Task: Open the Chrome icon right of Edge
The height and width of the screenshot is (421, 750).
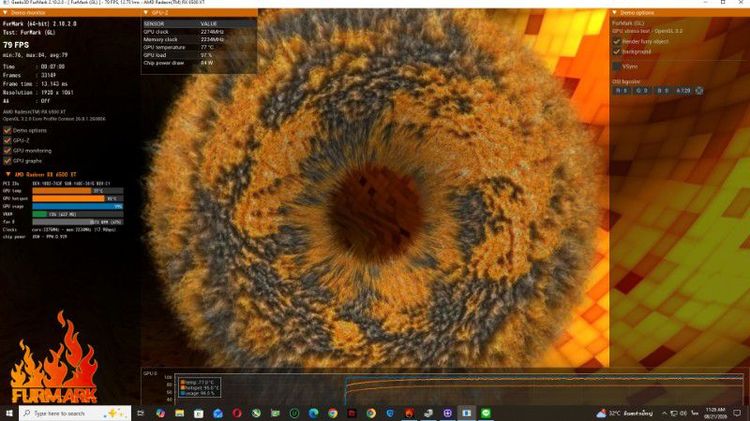Action: [x=332, y=413]
